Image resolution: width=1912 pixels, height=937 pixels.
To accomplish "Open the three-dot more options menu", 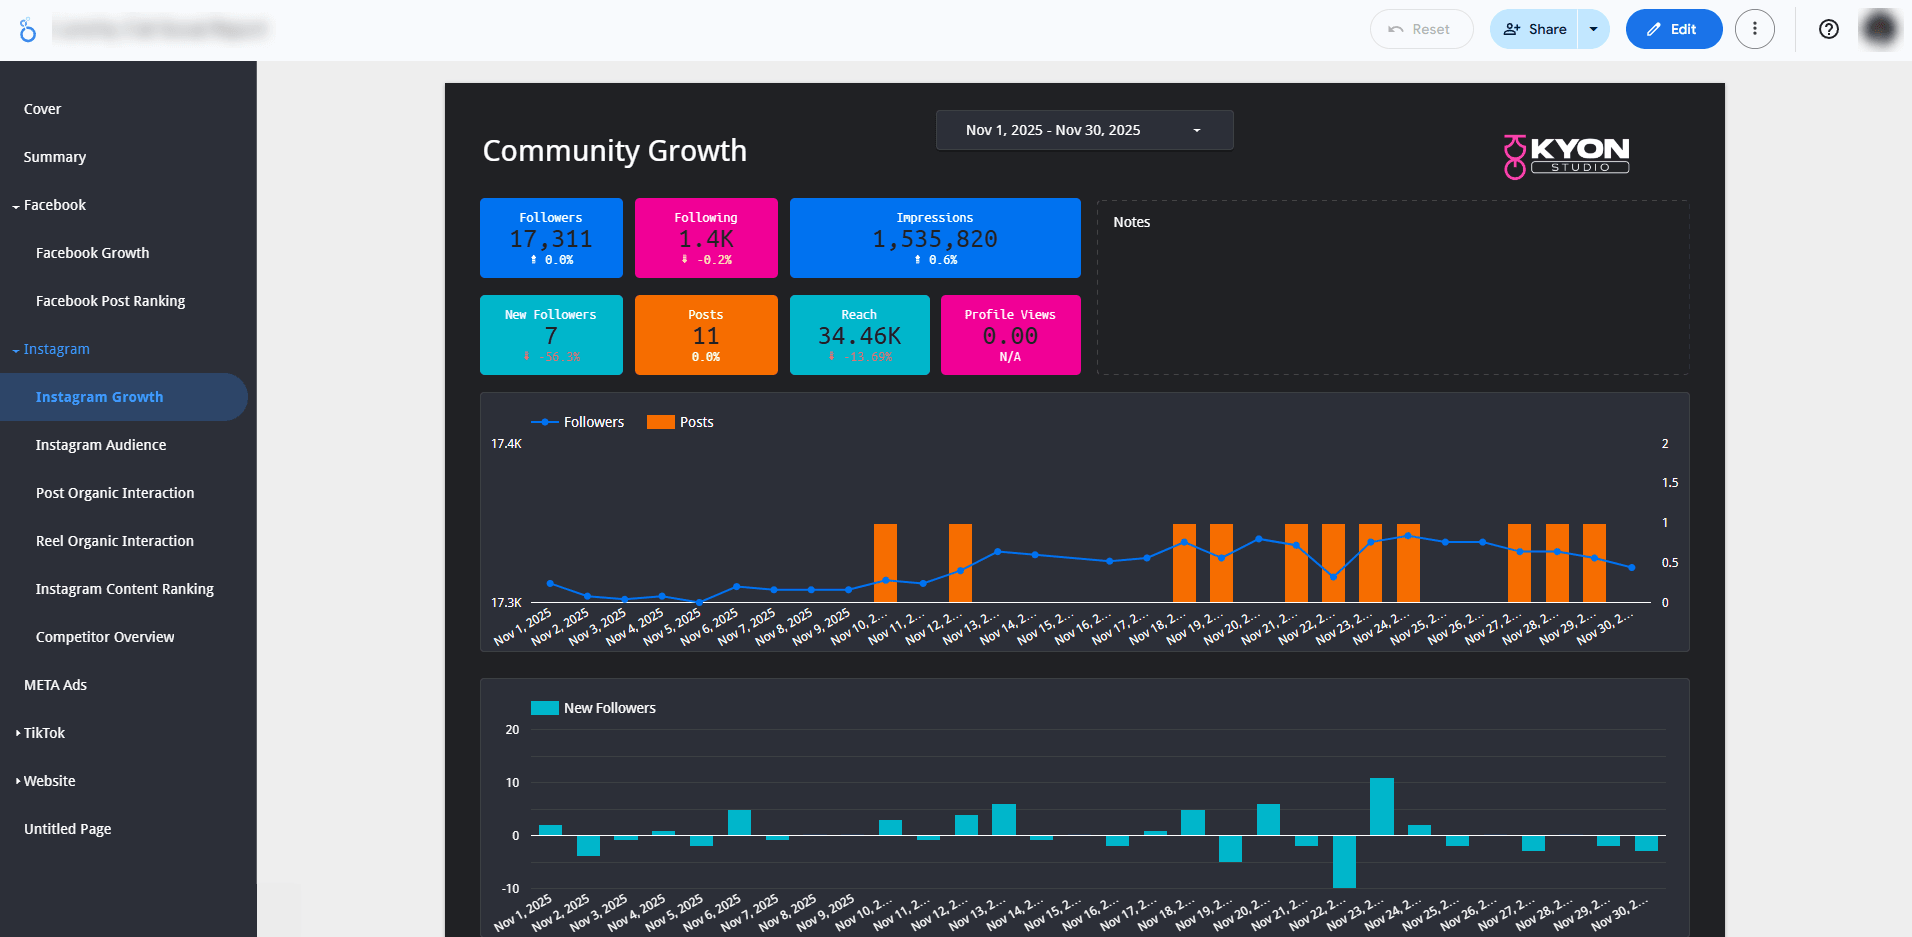I will [x=1755, y=29].
